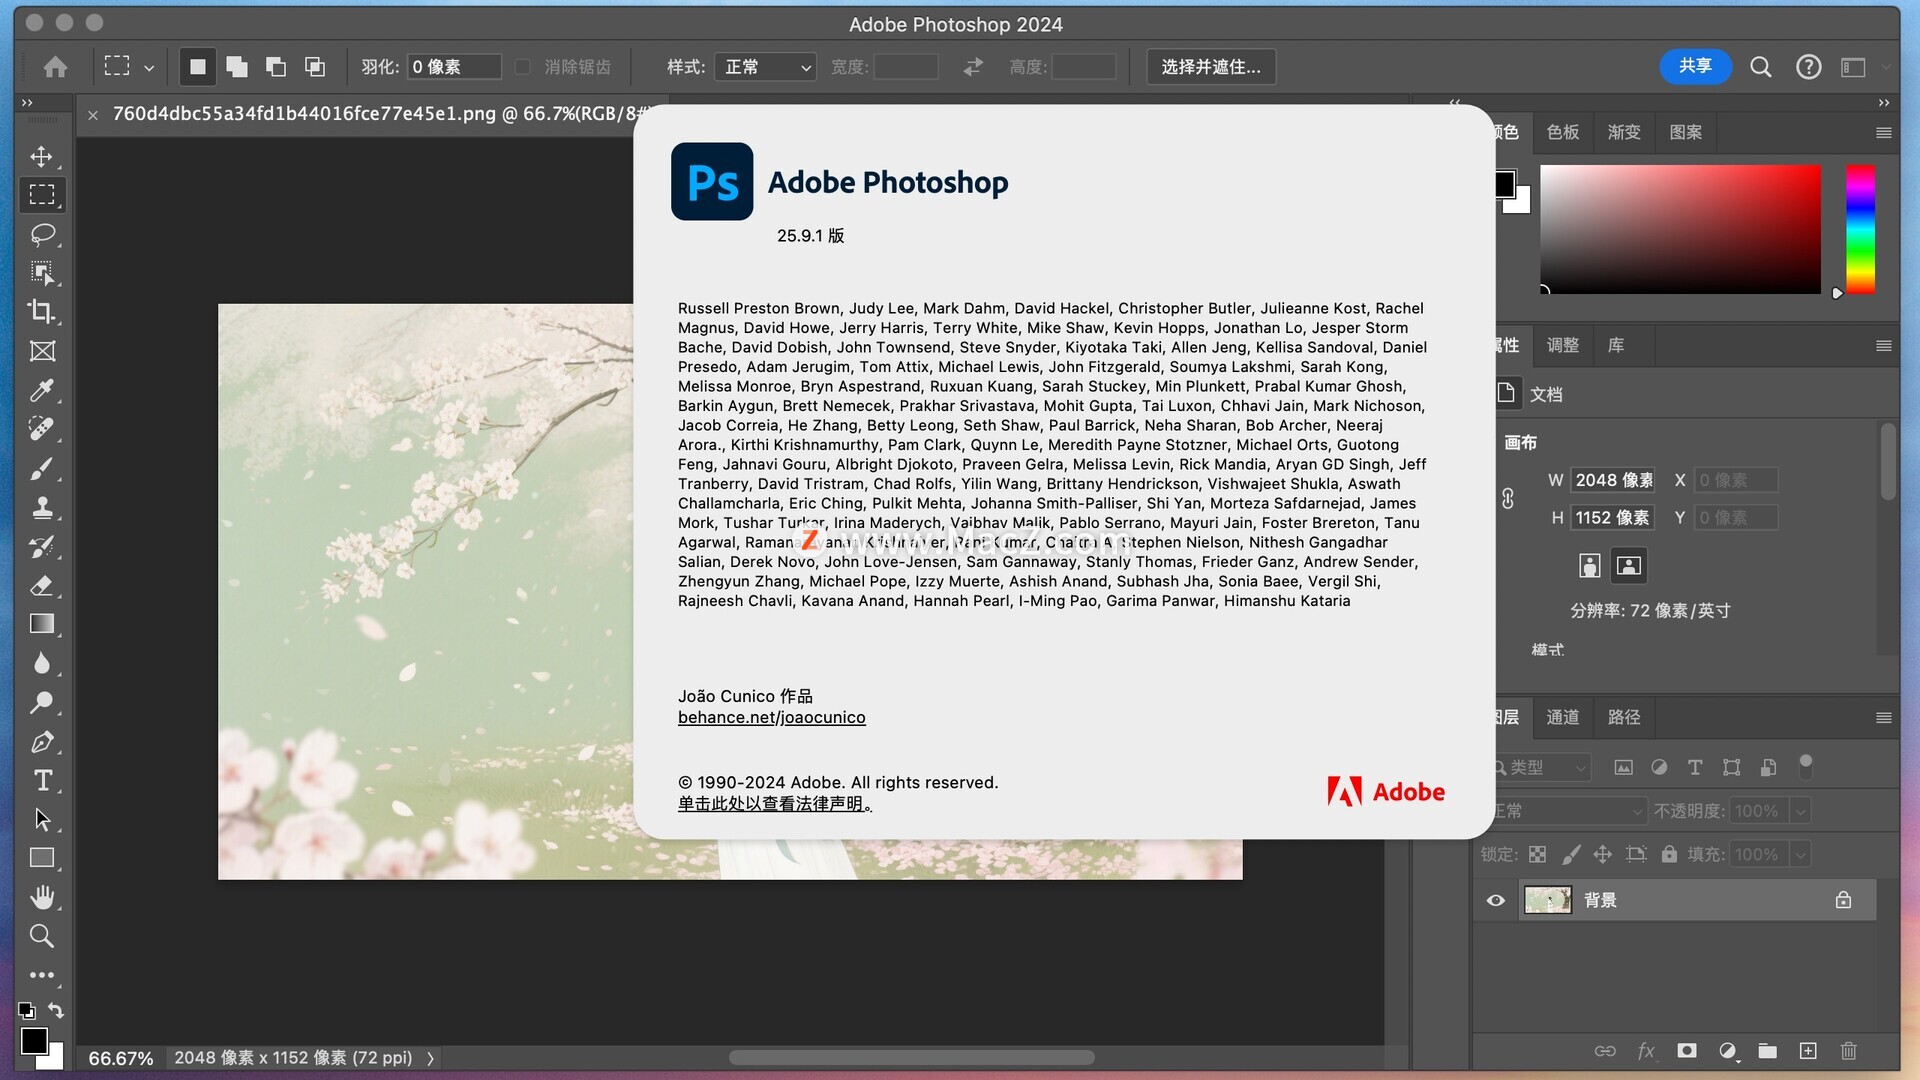
Task: Select the History Brush tool
Action: point(41,546)
